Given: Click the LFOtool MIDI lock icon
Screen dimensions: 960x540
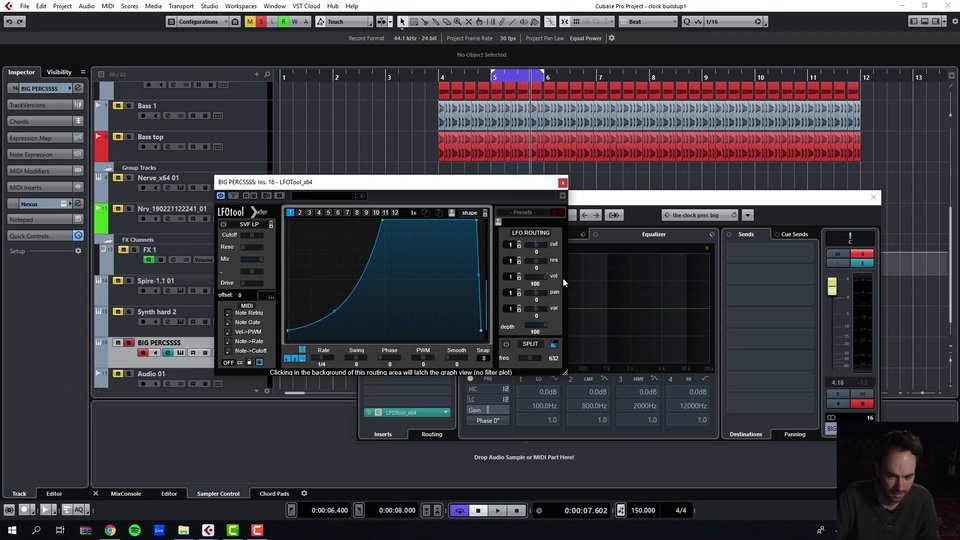Looking at the screenshot, I should 249,362.
